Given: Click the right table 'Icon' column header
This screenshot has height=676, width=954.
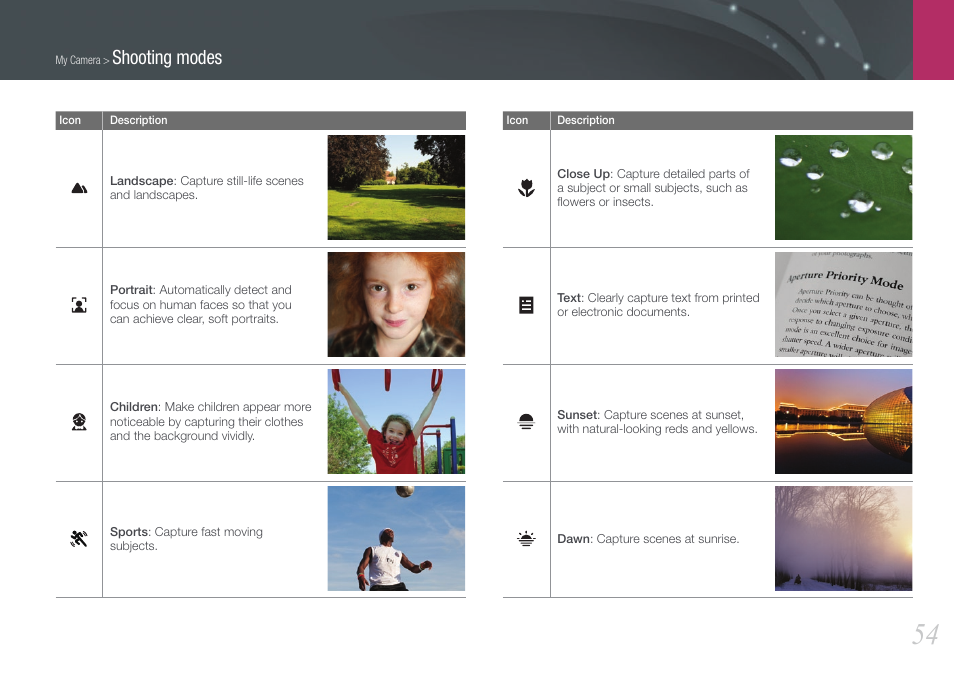Looking at the screenshot, I should click(x=517, y=120).
